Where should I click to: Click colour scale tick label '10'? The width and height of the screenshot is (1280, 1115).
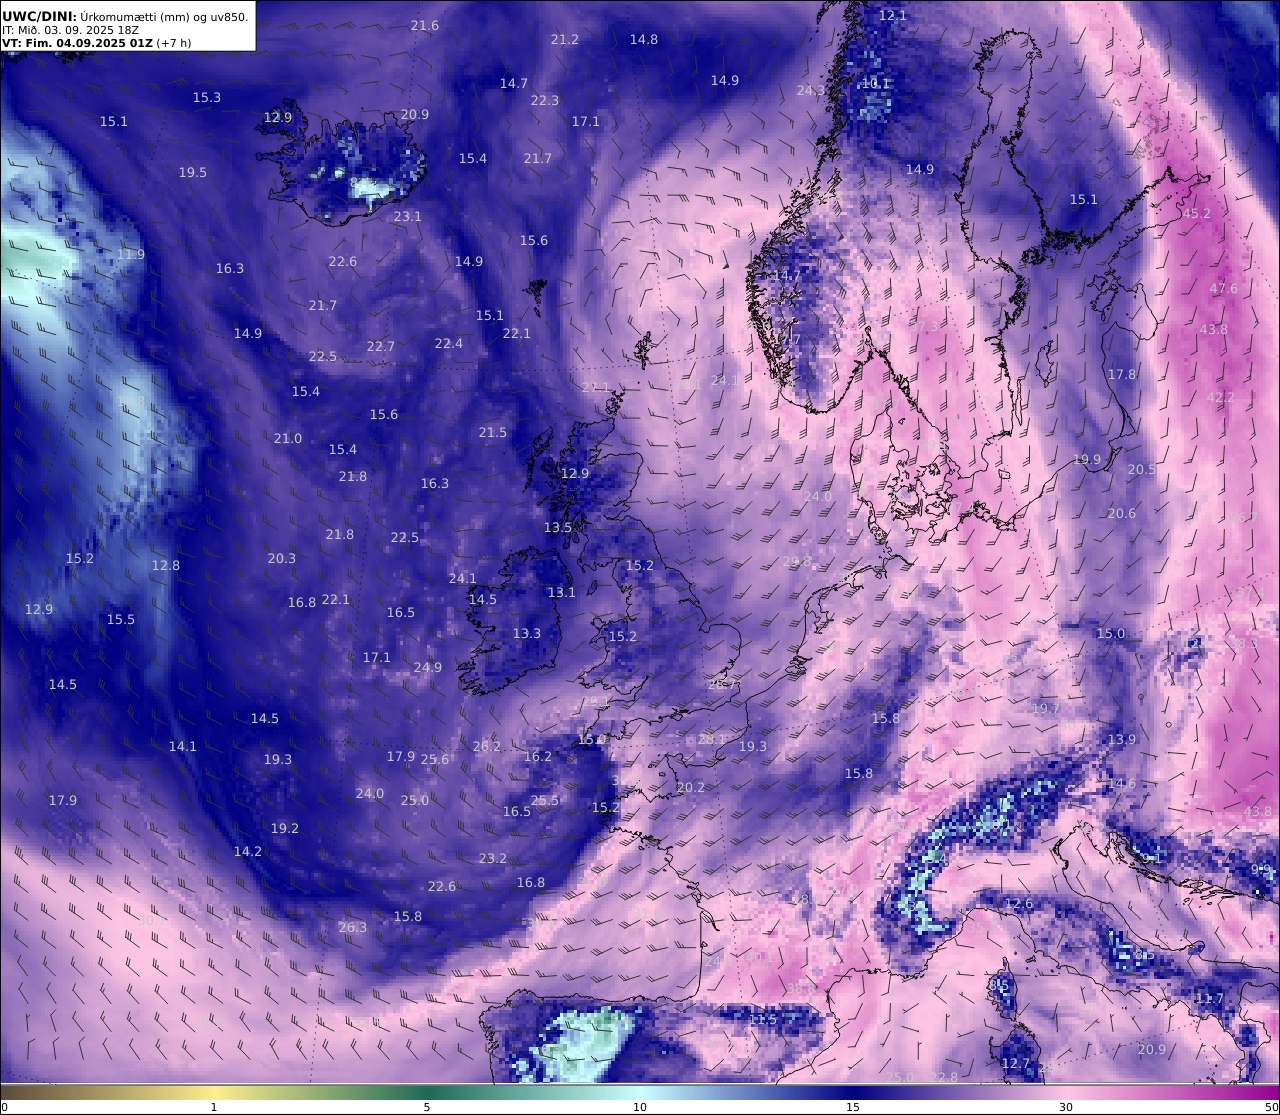[x=640, y=1107]
